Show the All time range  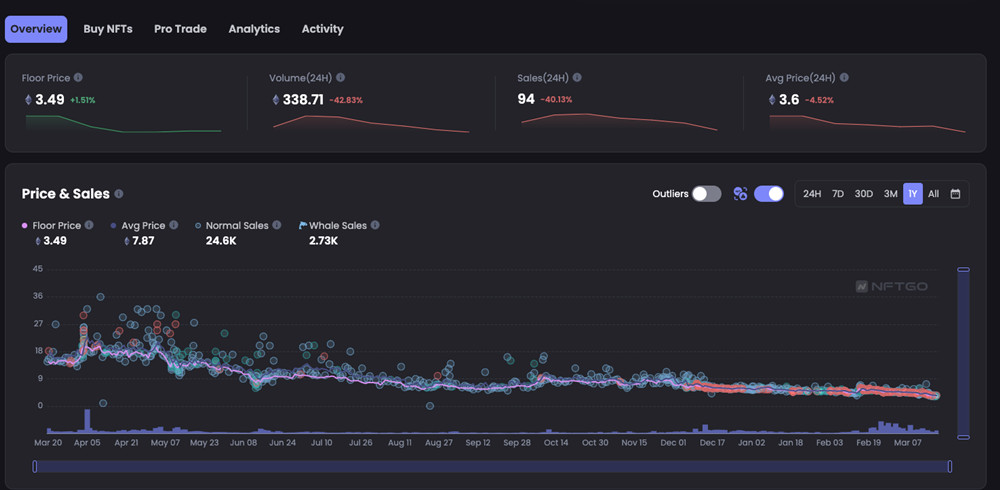point(933,194)
